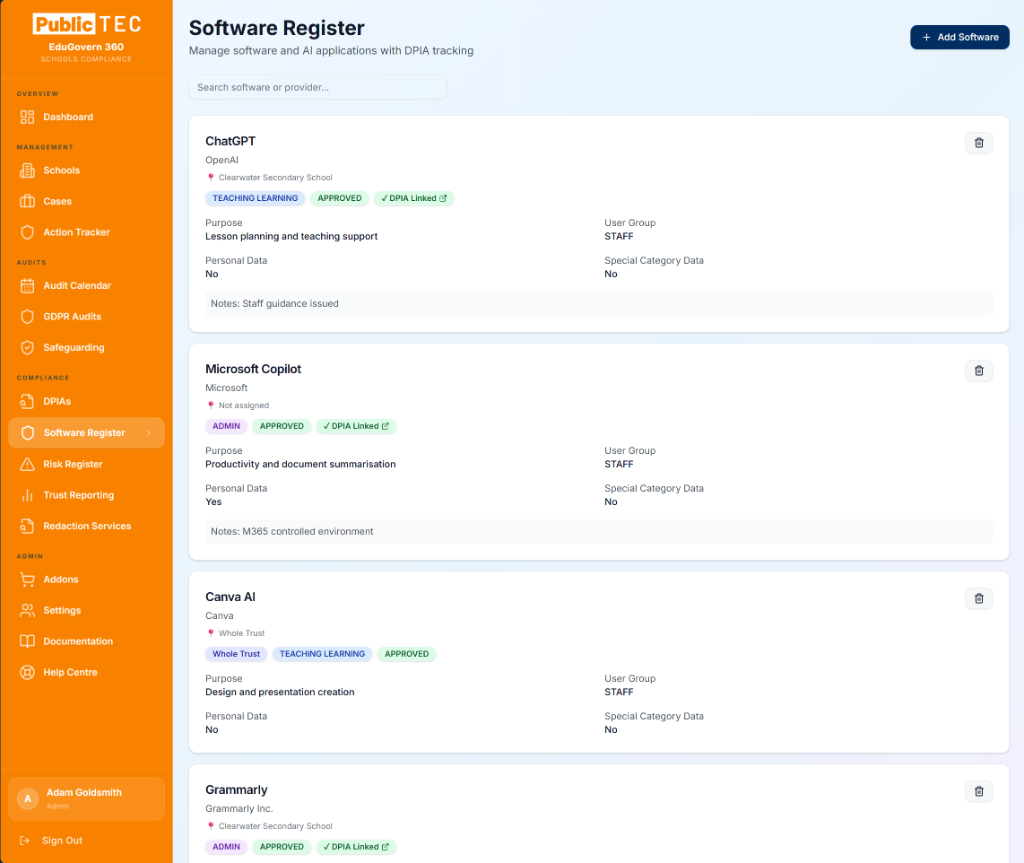Click the Settings users icon
The width and height of the screenshot is (1024, 863).
[x=27, y=610]
